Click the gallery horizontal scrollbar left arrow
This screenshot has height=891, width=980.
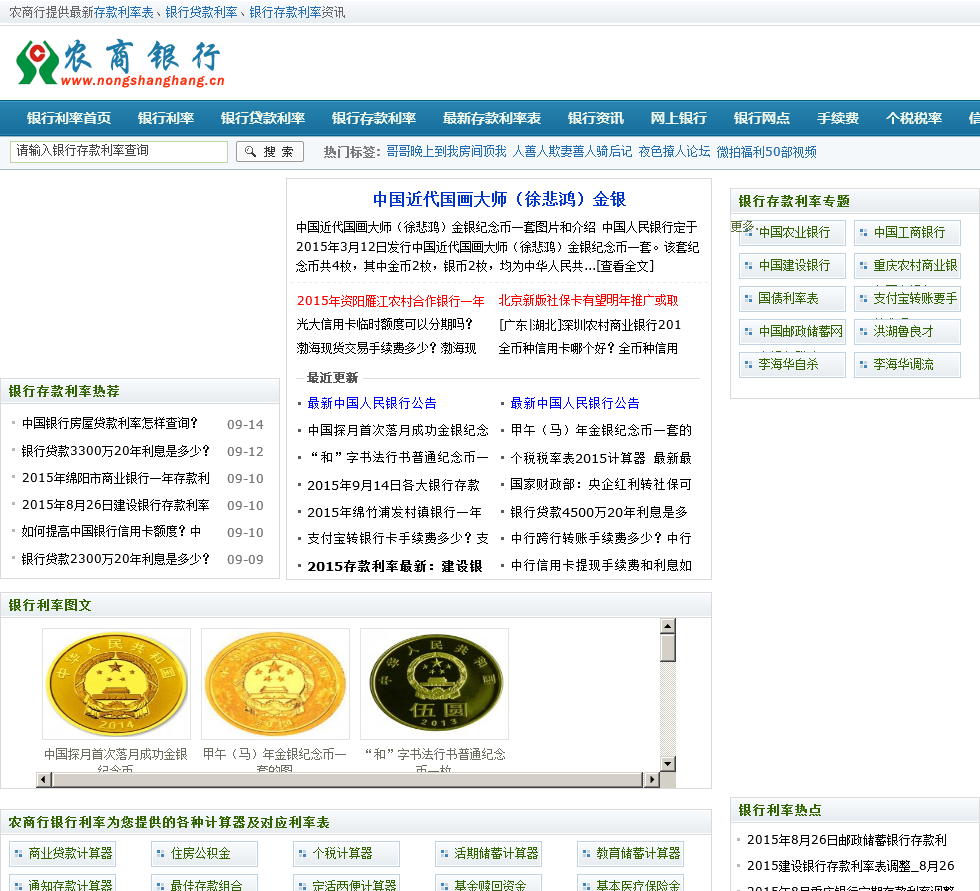pyautogui.click(x=44, y=779)
